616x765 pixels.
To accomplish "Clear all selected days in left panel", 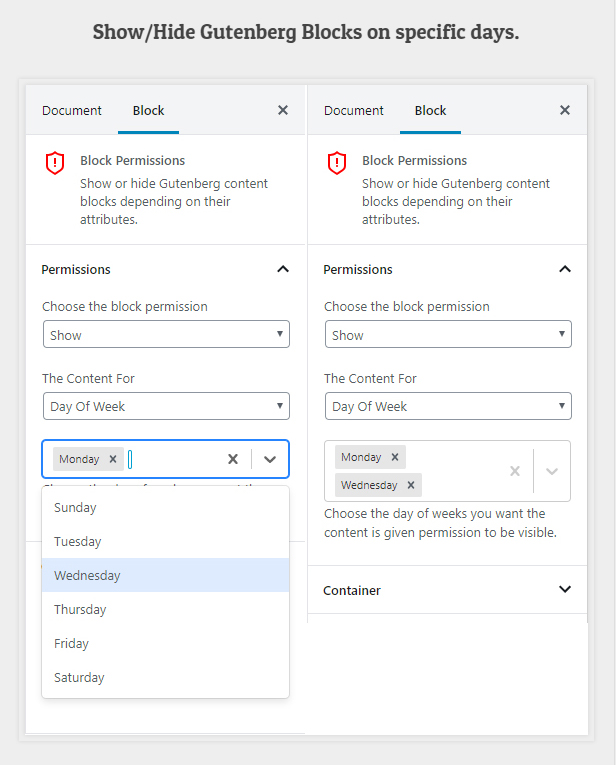I will (233, 459).
